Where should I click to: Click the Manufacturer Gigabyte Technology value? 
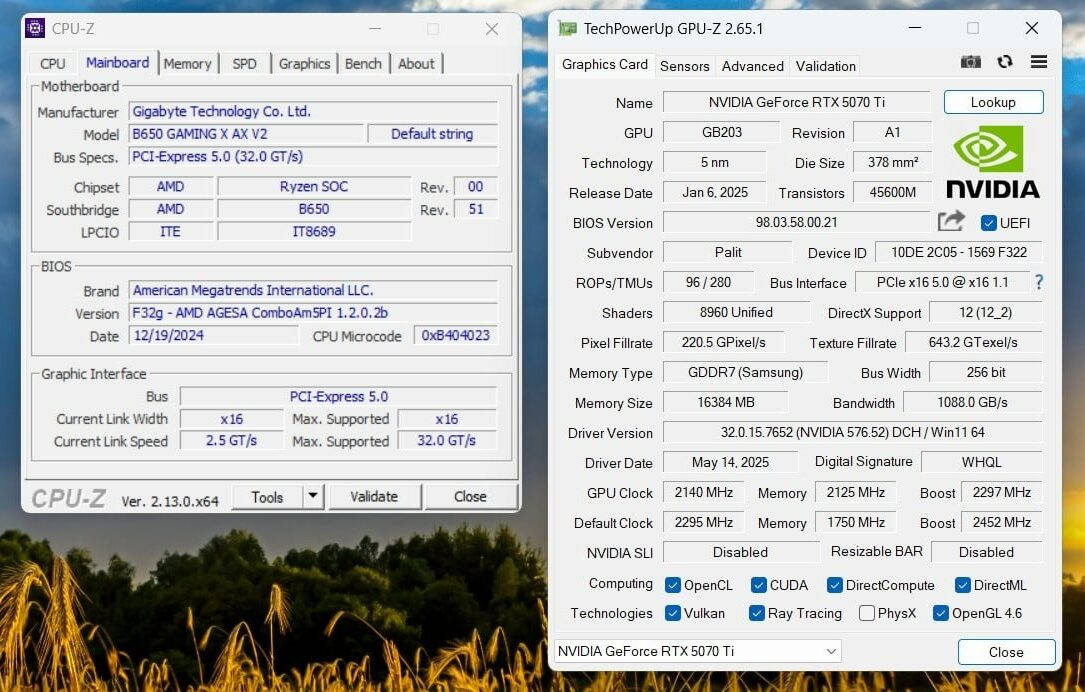click(x=313, y=111)
